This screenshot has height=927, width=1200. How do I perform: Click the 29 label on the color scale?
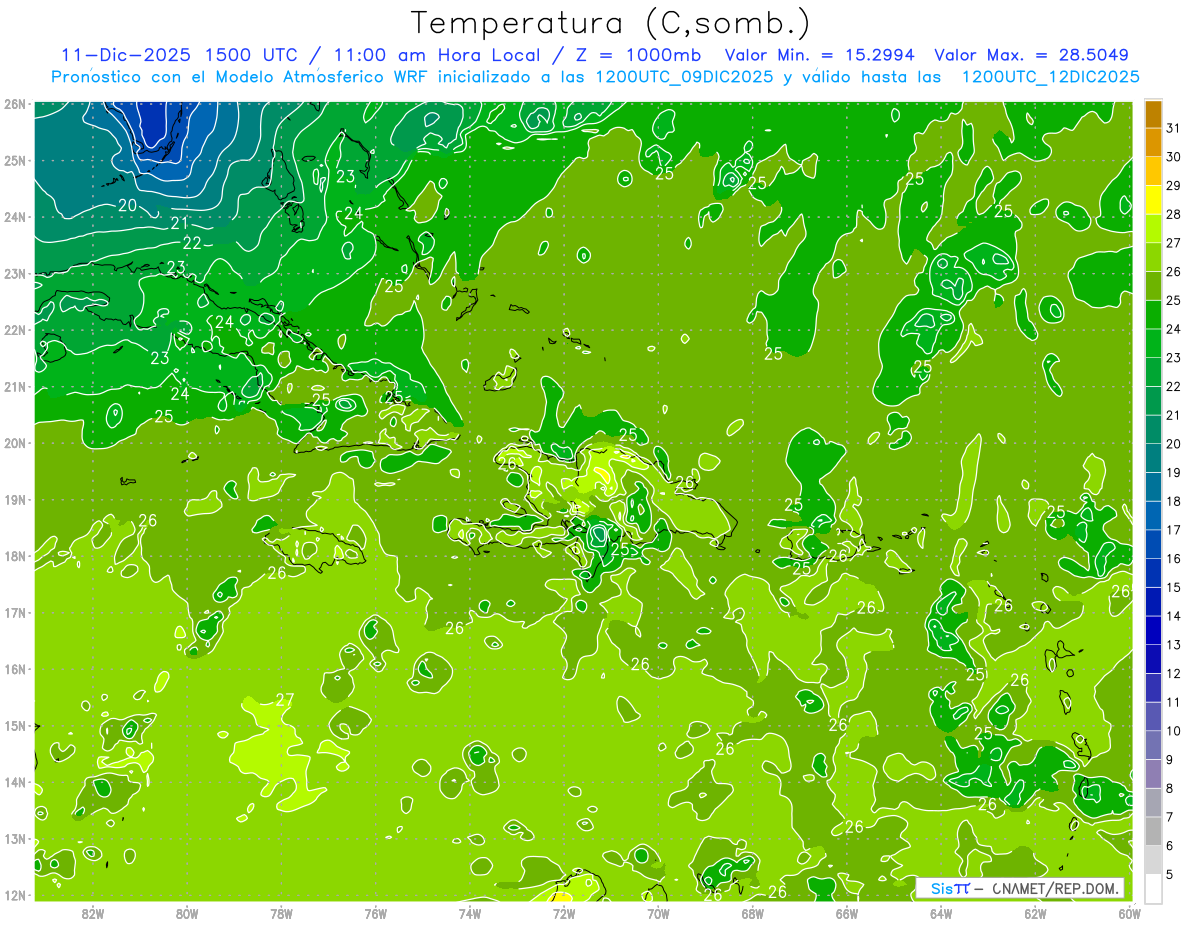1174,186
